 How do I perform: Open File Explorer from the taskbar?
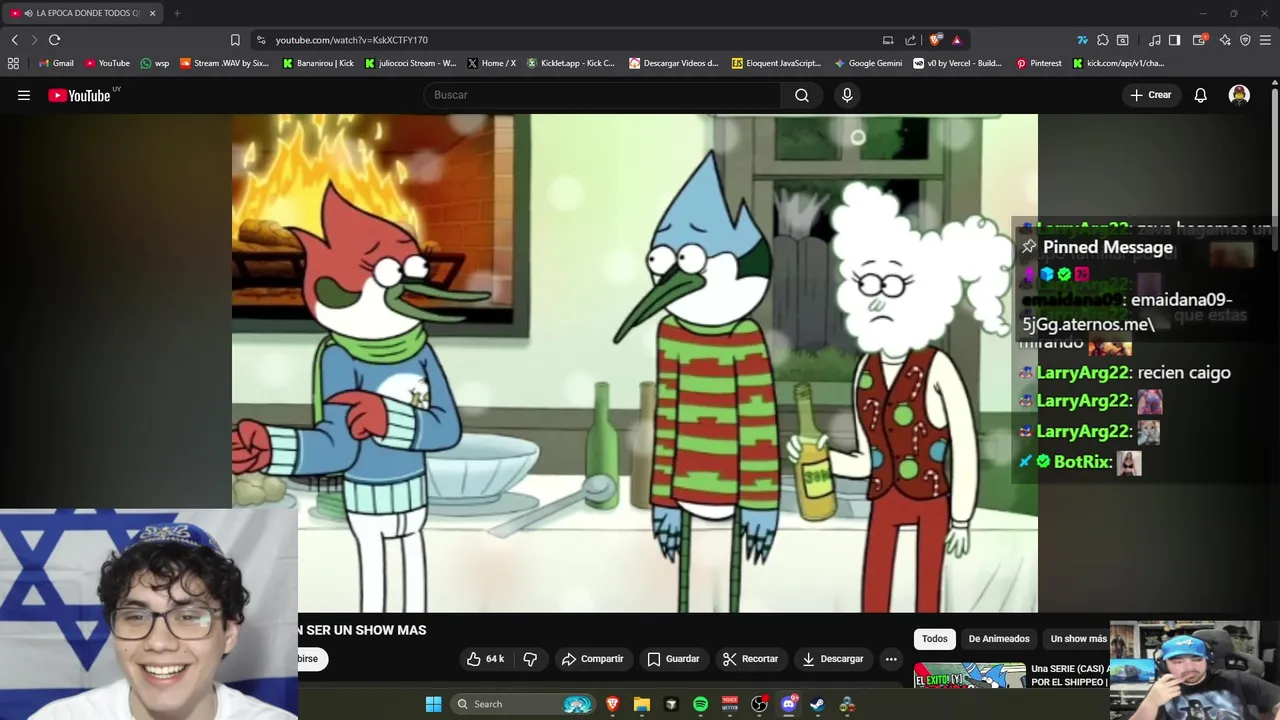click(x=642, y=704)
